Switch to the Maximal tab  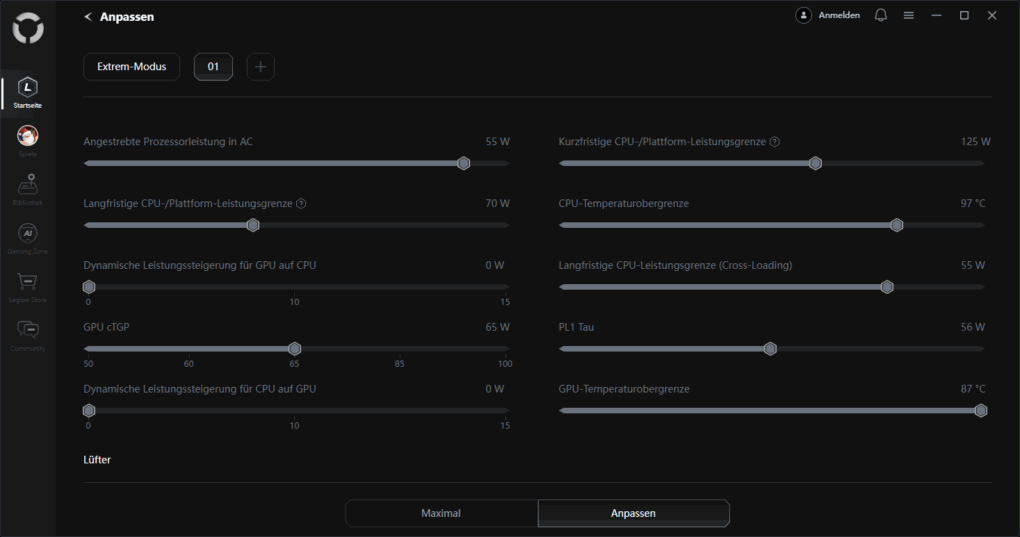coord(441,513)
